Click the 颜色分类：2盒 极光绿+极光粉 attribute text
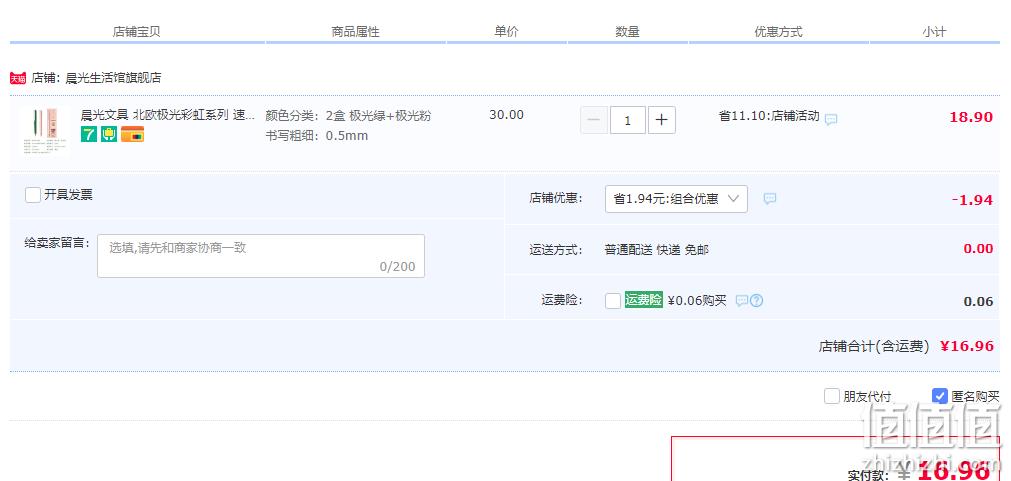Screen dimensions: 1011x481 click(348, 116)
